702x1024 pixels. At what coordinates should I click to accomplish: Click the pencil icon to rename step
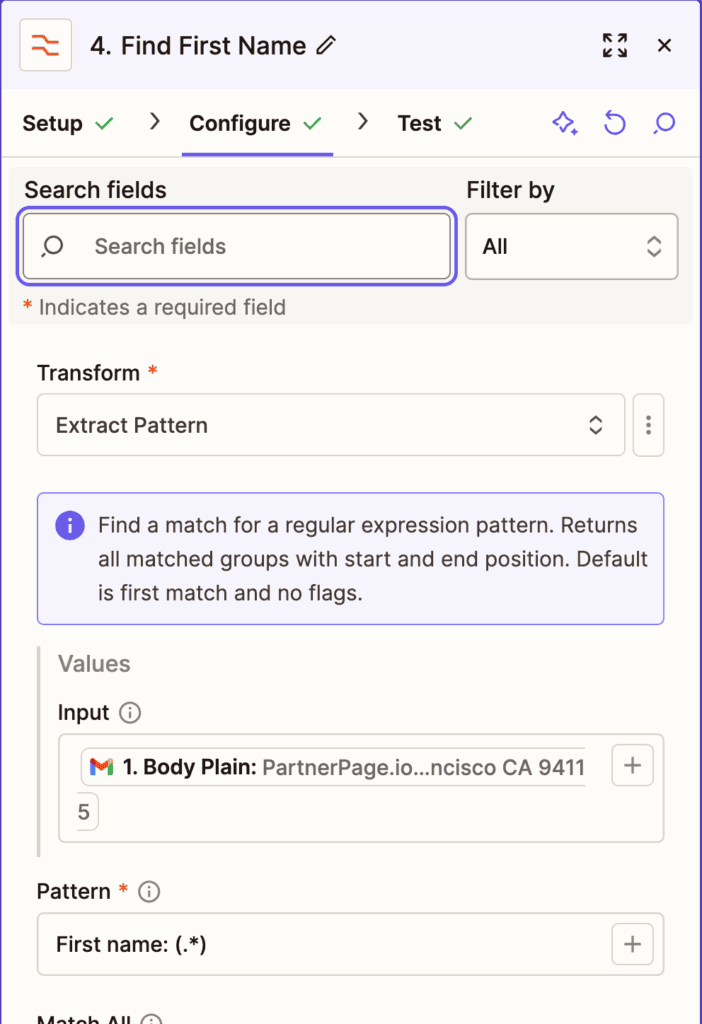[x=326, y=45]
